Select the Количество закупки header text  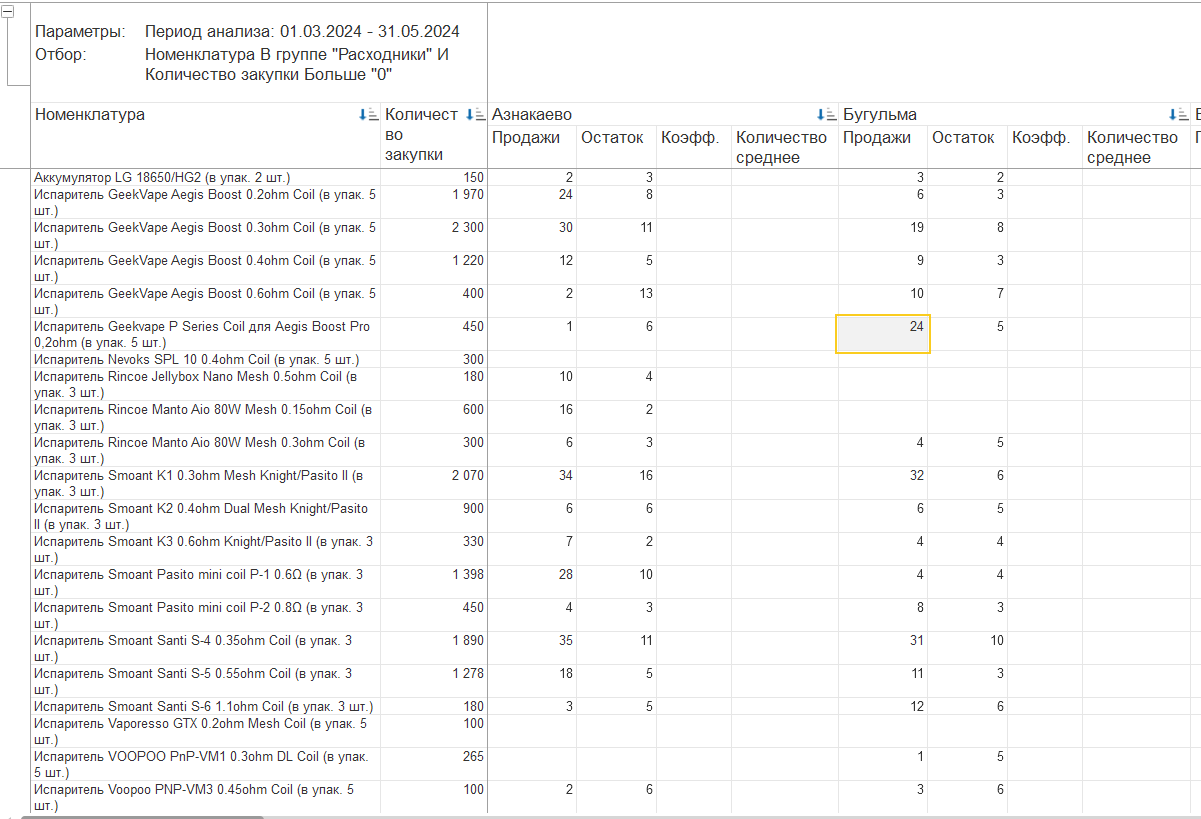click(422, 134)
